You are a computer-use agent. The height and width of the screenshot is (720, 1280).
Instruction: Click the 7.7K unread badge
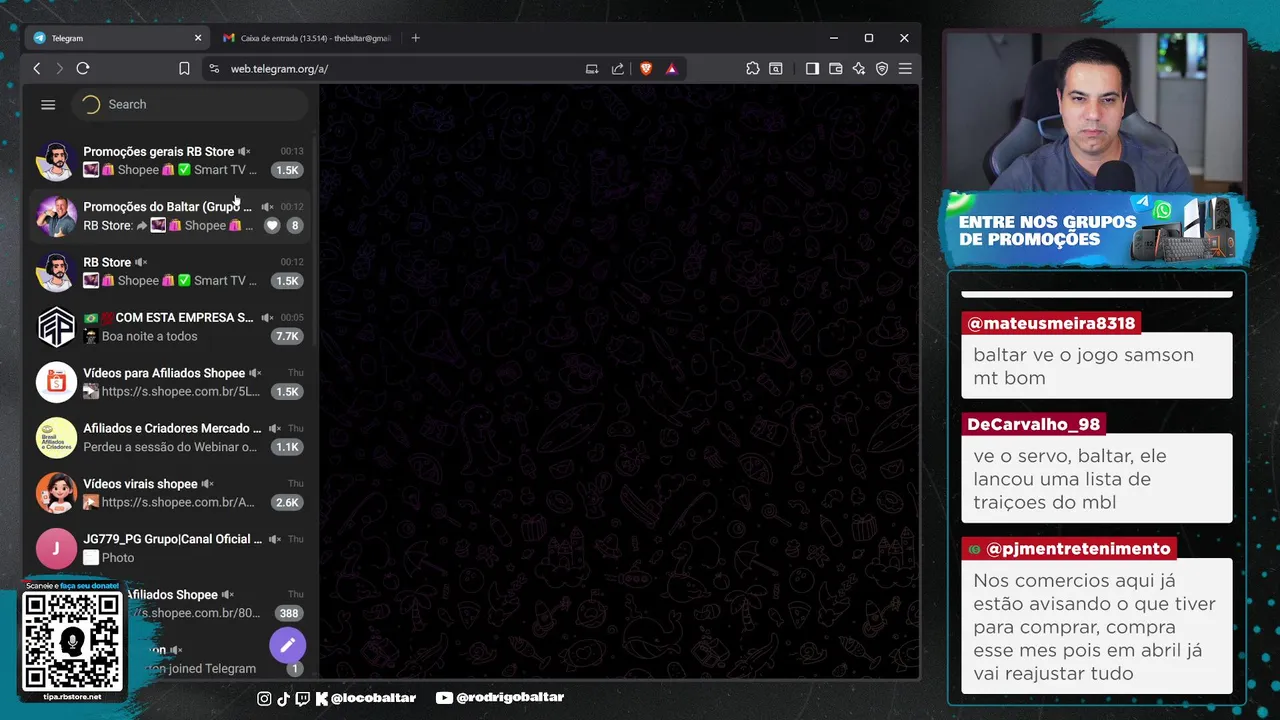pos(288,337)
